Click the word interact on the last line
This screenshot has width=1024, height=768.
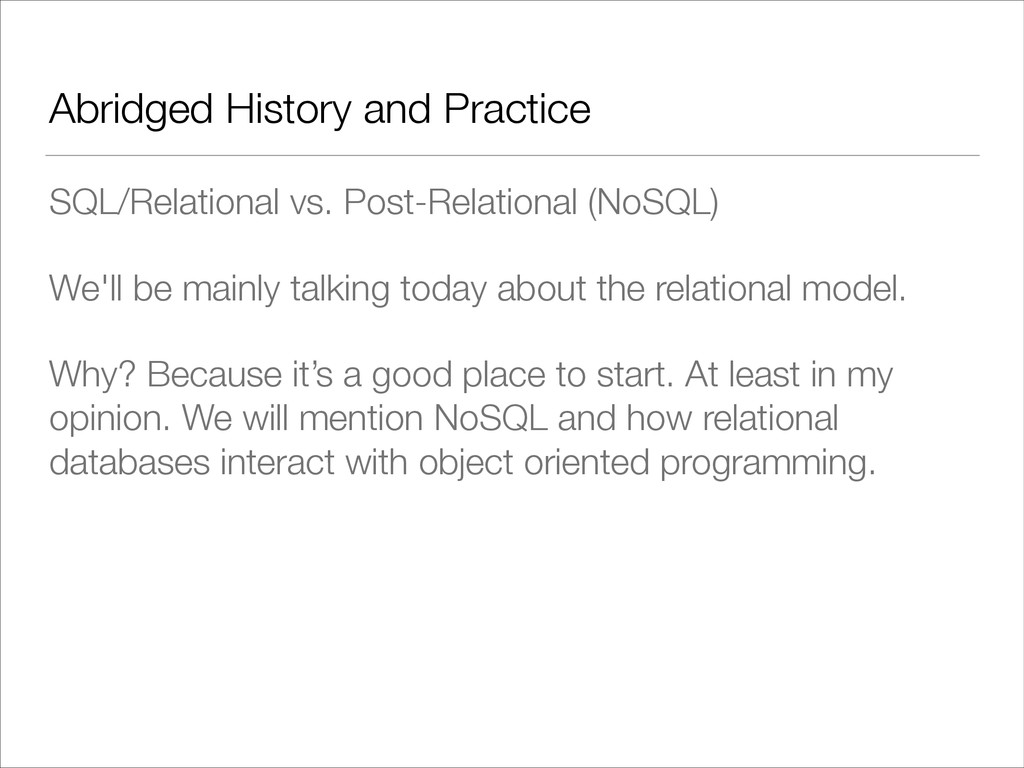tap(278, 462)
